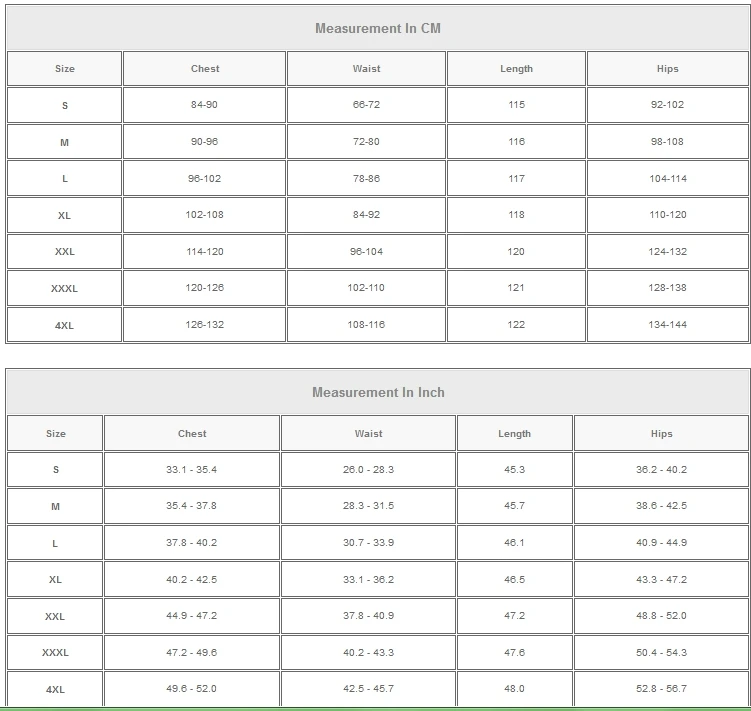
Task: Click the 42.5 - 45.7 waist cell
Action: tap(368, 689)
